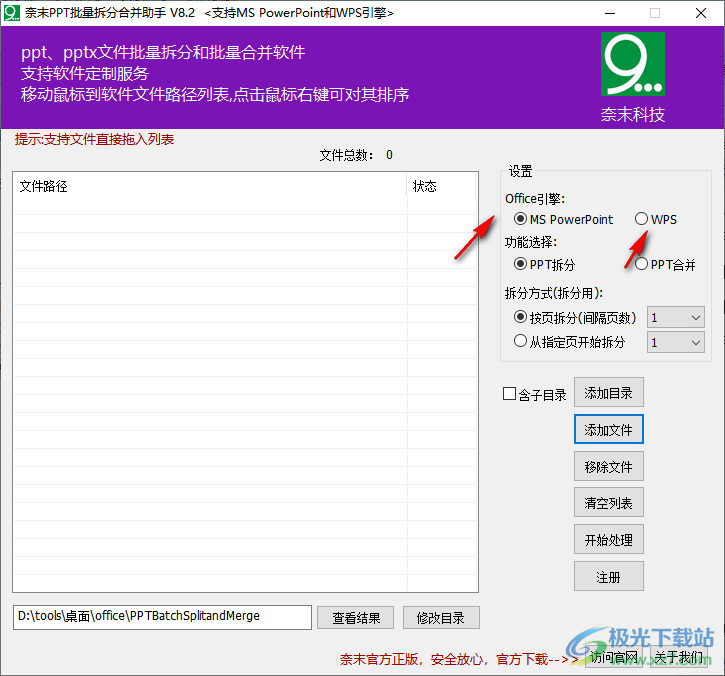Close the application window
This screenshot has width=725, height=676.
coord(701,13)
